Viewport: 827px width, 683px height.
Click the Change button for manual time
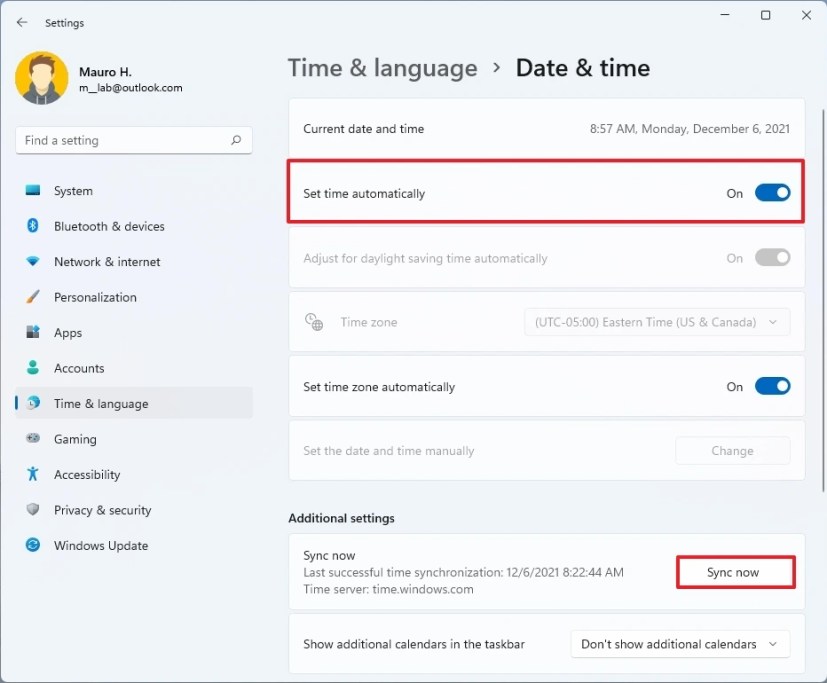[733, 451]
